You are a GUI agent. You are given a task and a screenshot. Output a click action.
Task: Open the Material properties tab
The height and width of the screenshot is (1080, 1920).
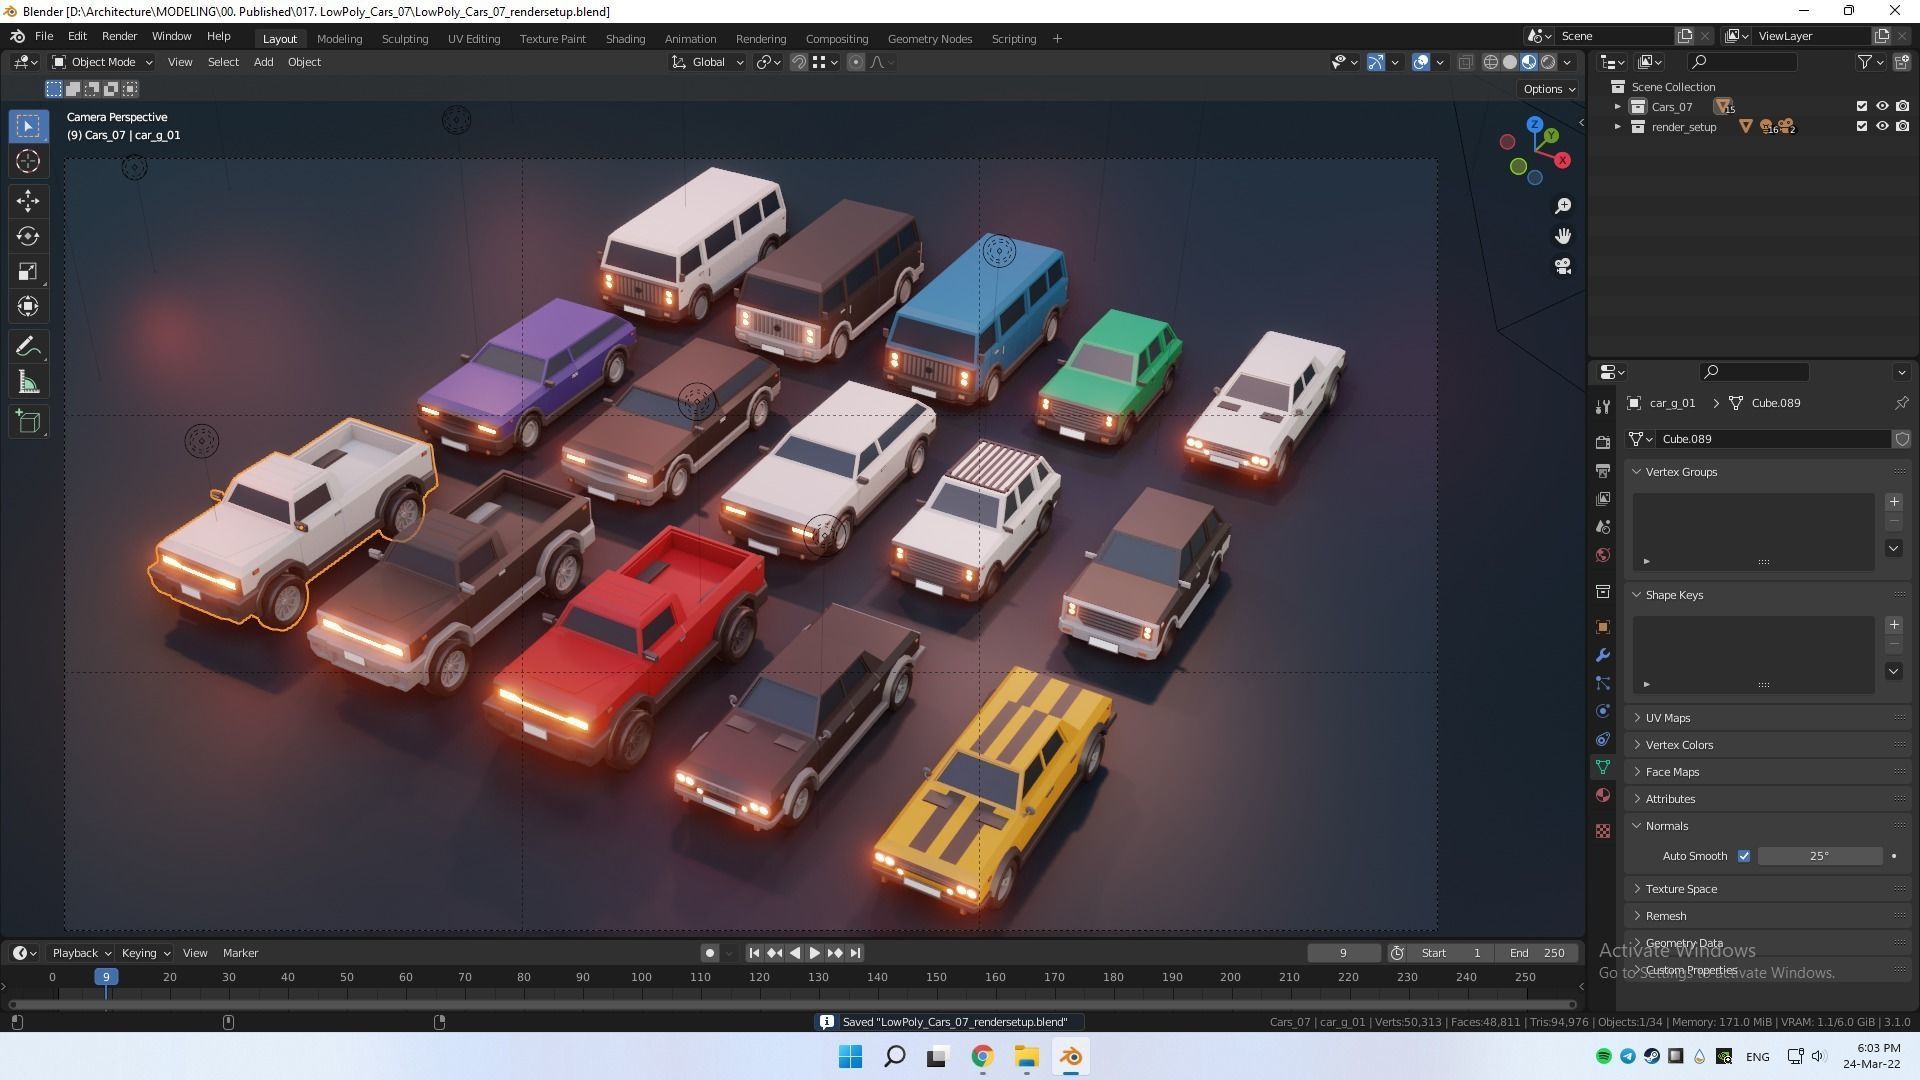point(1603,795)
